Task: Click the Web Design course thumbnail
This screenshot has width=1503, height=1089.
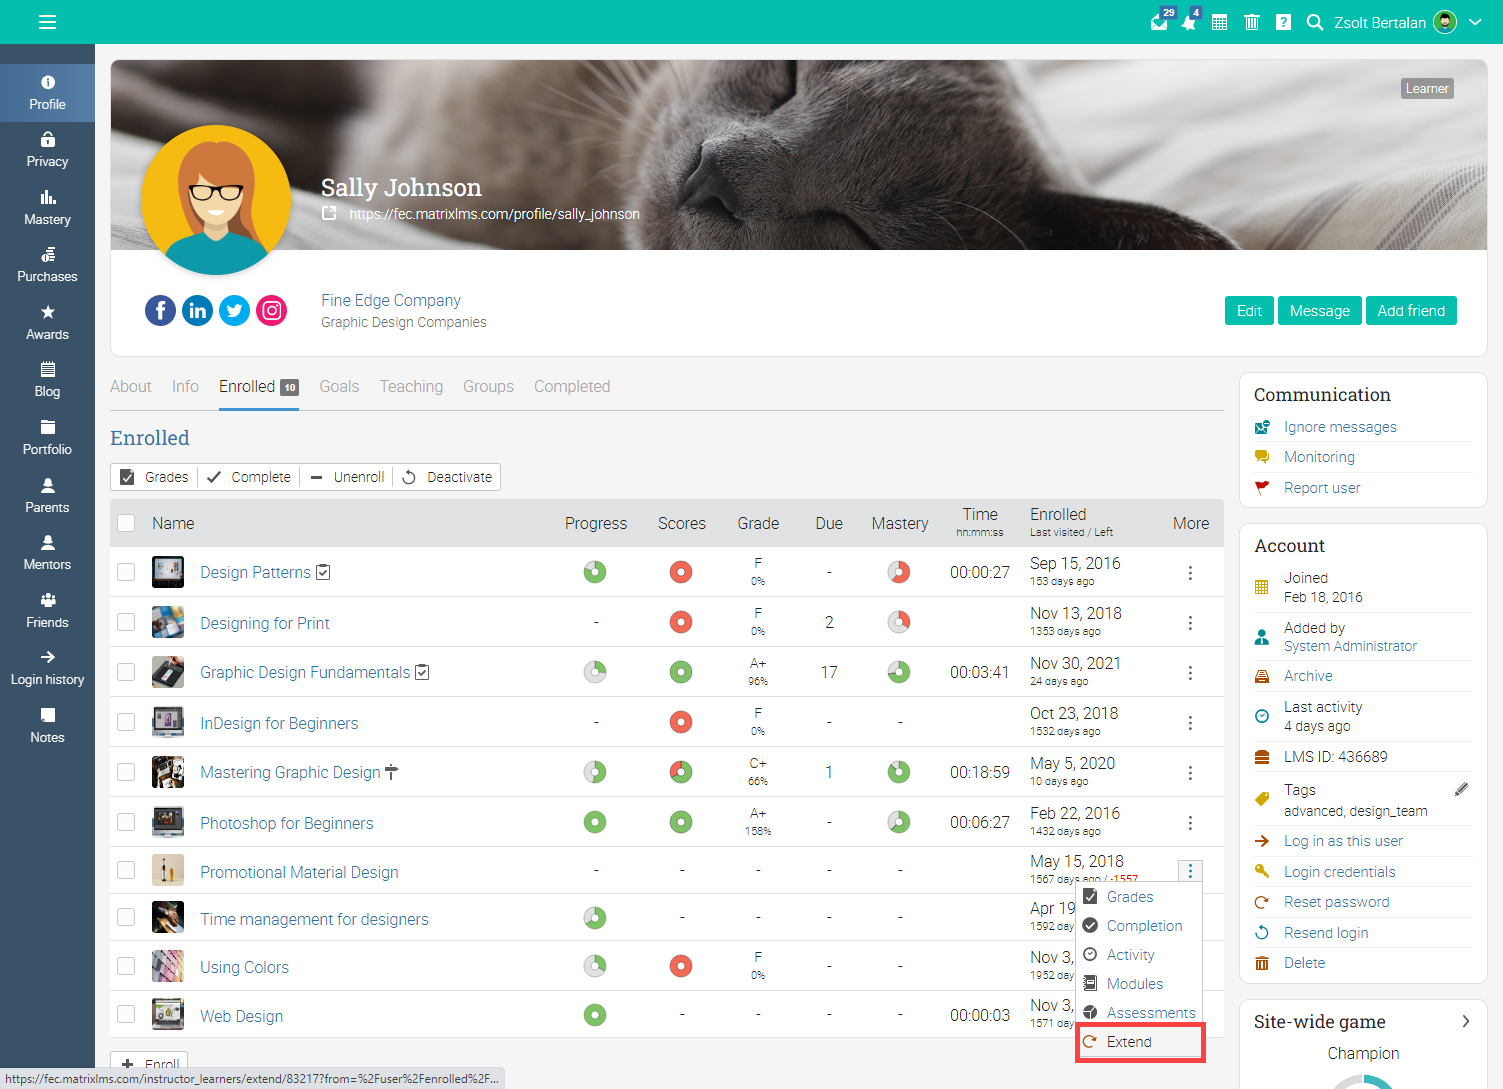Action: (x=168, y=1014)
